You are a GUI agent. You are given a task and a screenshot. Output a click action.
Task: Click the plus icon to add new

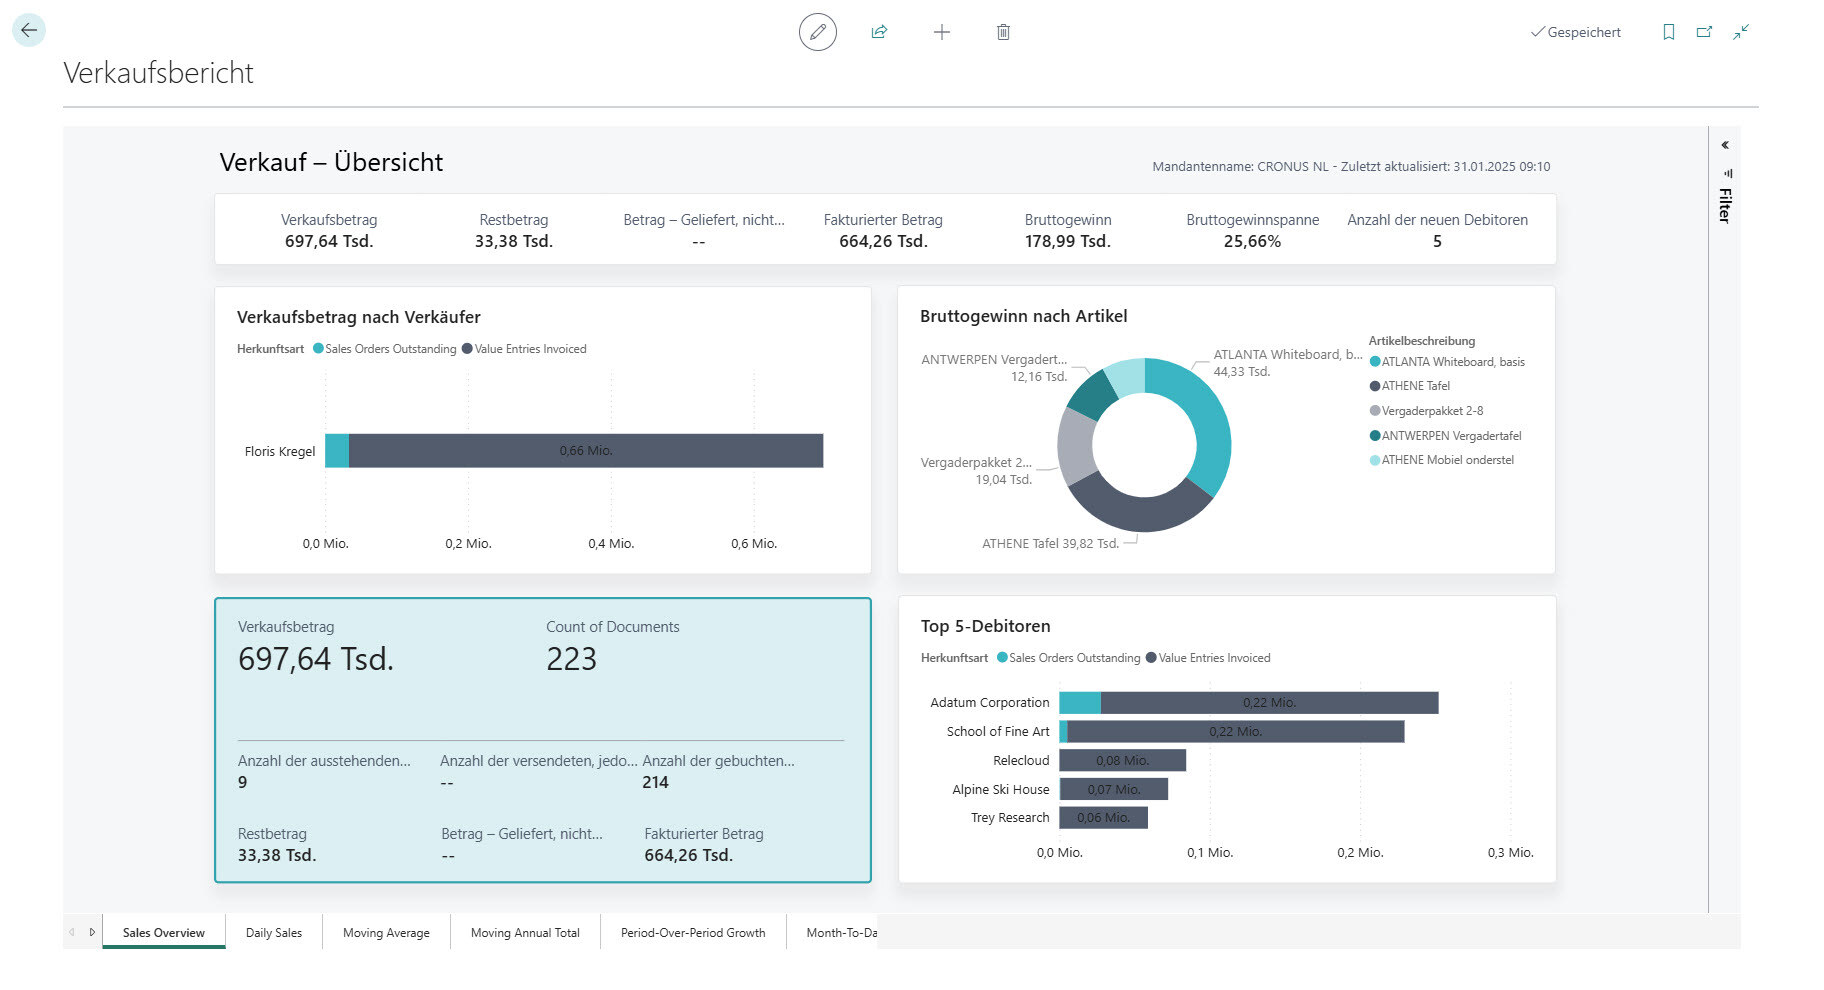click(941, 32)
